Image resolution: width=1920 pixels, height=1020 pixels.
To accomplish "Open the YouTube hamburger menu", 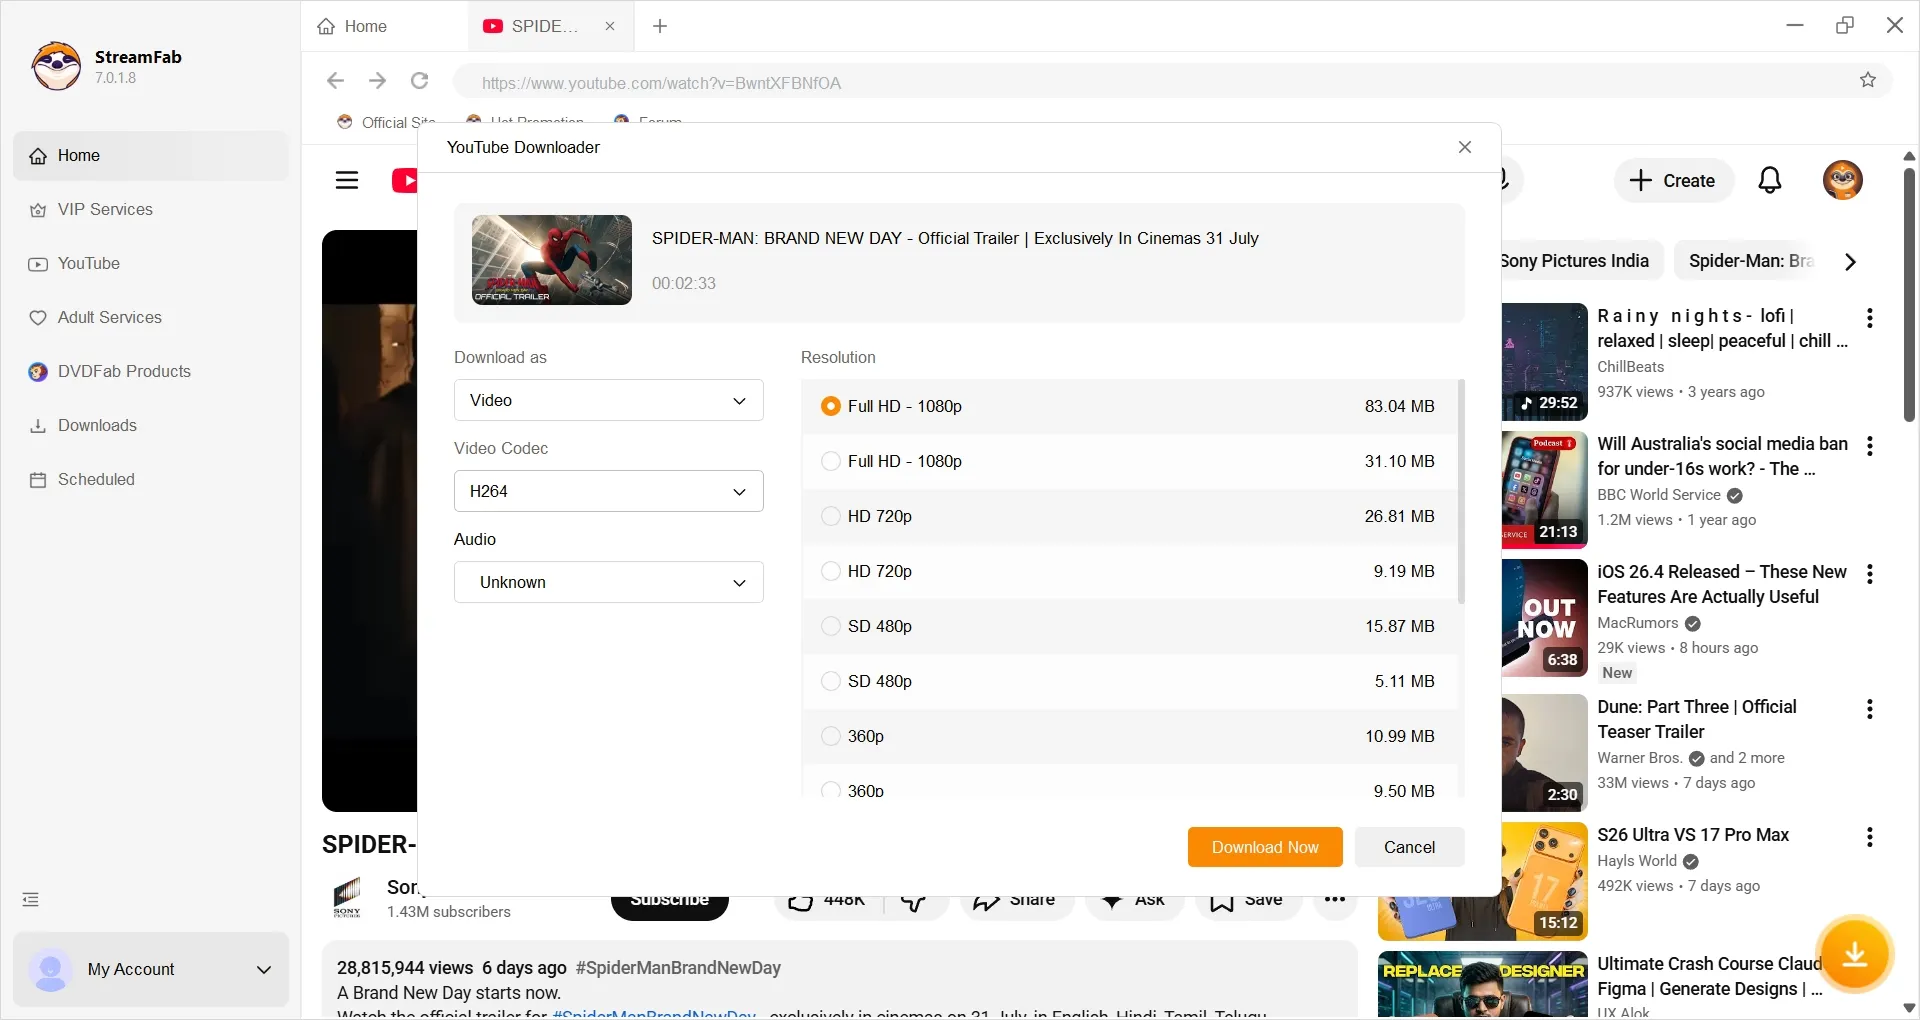I will coord(347,180).
